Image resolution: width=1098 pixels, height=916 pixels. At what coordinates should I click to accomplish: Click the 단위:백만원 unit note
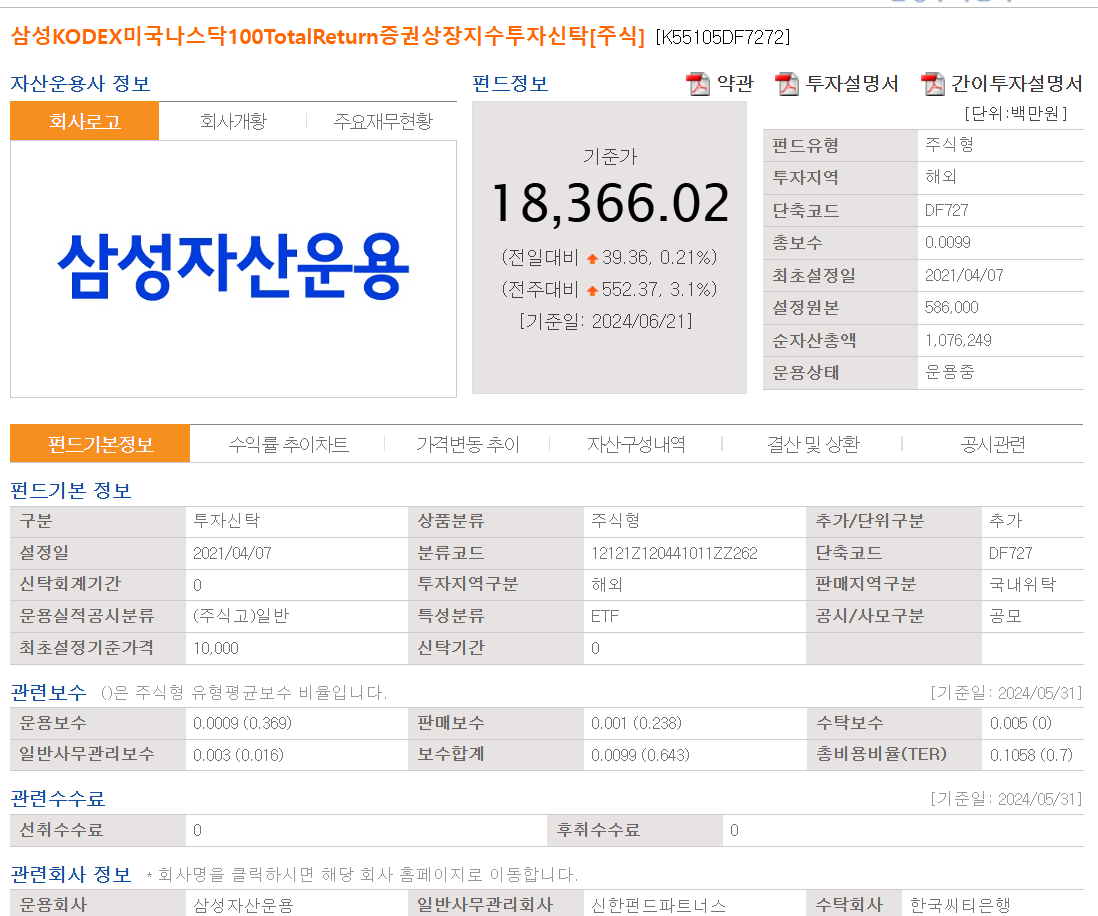1015,113
